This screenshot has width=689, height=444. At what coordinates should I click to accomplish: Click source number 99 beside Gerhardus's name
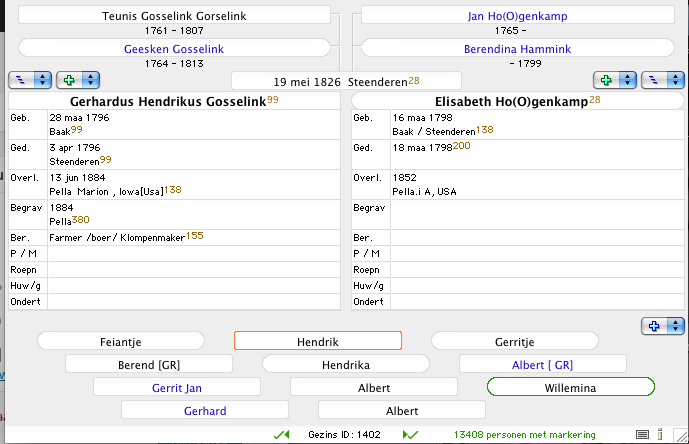[x=273, y=100]
